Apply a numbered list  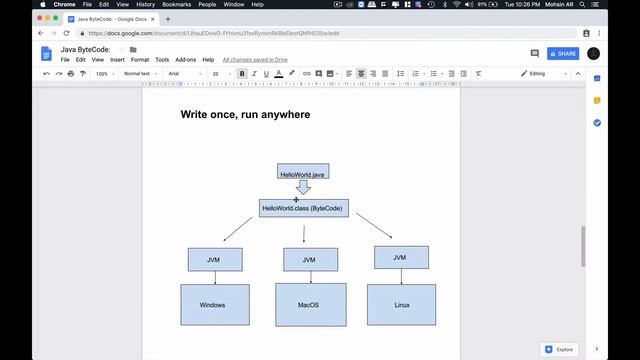(416, 74)
